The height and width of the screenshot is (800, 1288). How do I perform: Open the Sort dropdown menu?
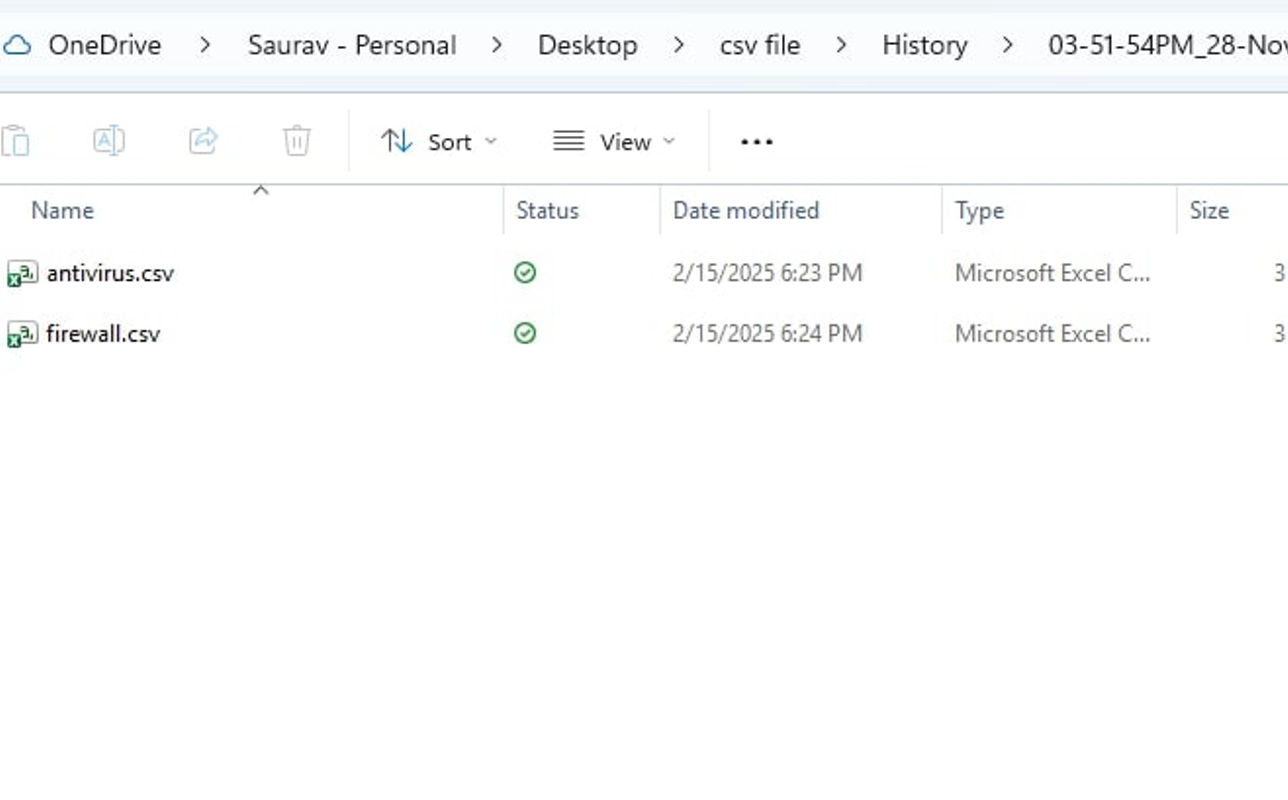[439, 142]
